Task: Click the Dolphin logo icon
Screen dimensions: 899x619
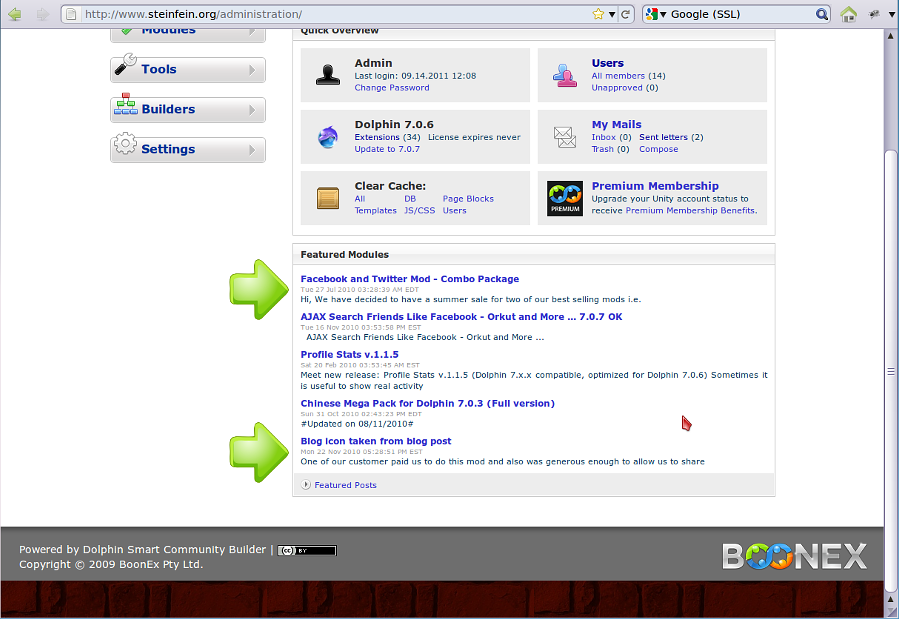Action: 328,137
